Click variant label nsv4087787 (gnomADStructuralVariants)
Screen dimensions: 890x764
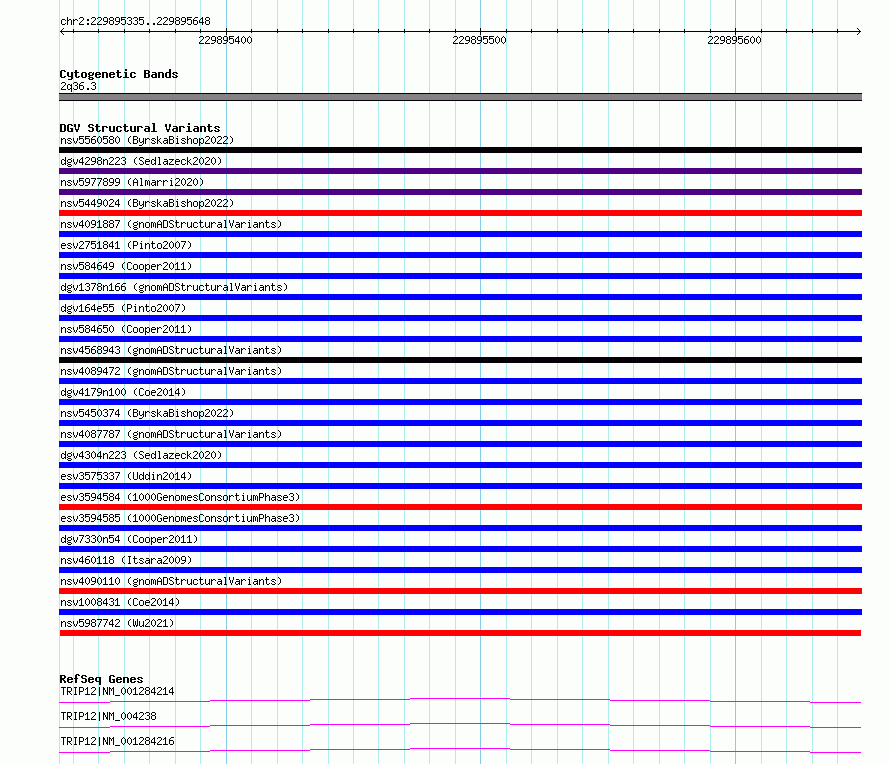click(171, 434)
